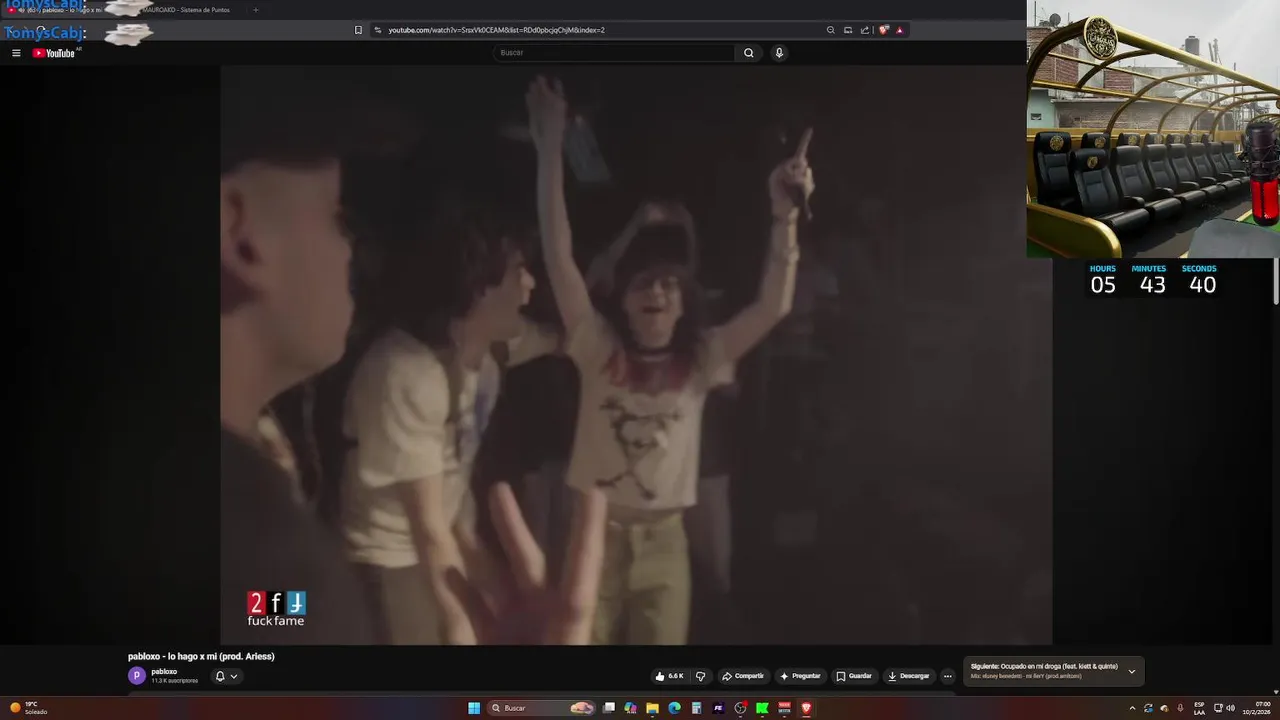Open Microsoft Edge from the taskbar

(x=674, y=708)
